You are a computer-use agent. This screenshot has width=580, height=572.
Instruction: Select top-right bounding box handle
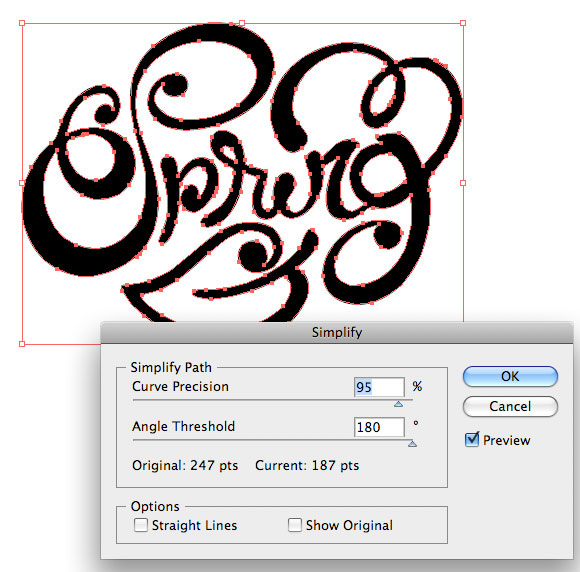coord(463,23)
